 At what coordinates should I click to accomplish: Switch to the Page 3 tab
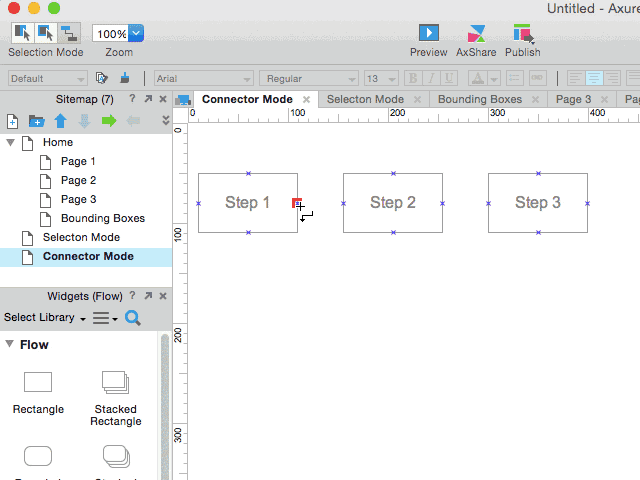[573, 99]
